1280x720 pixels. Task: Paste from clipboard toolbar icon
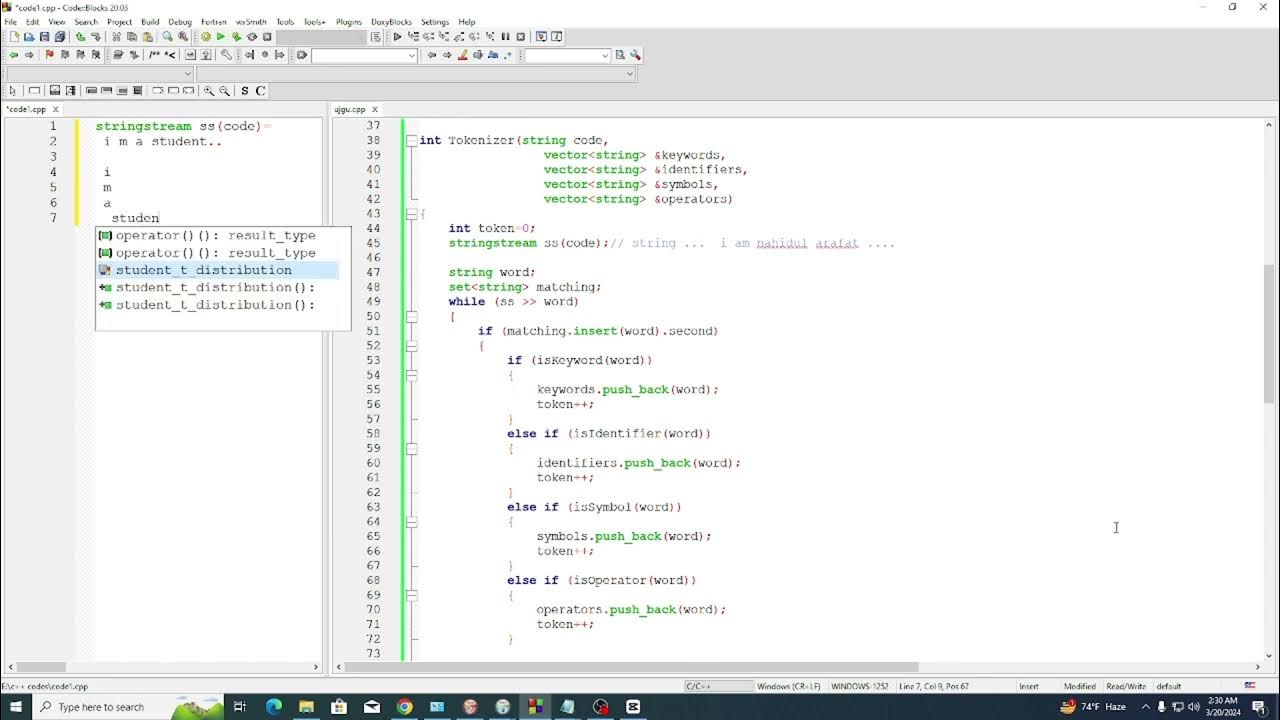pyautogui.click(x=147, y=37)
